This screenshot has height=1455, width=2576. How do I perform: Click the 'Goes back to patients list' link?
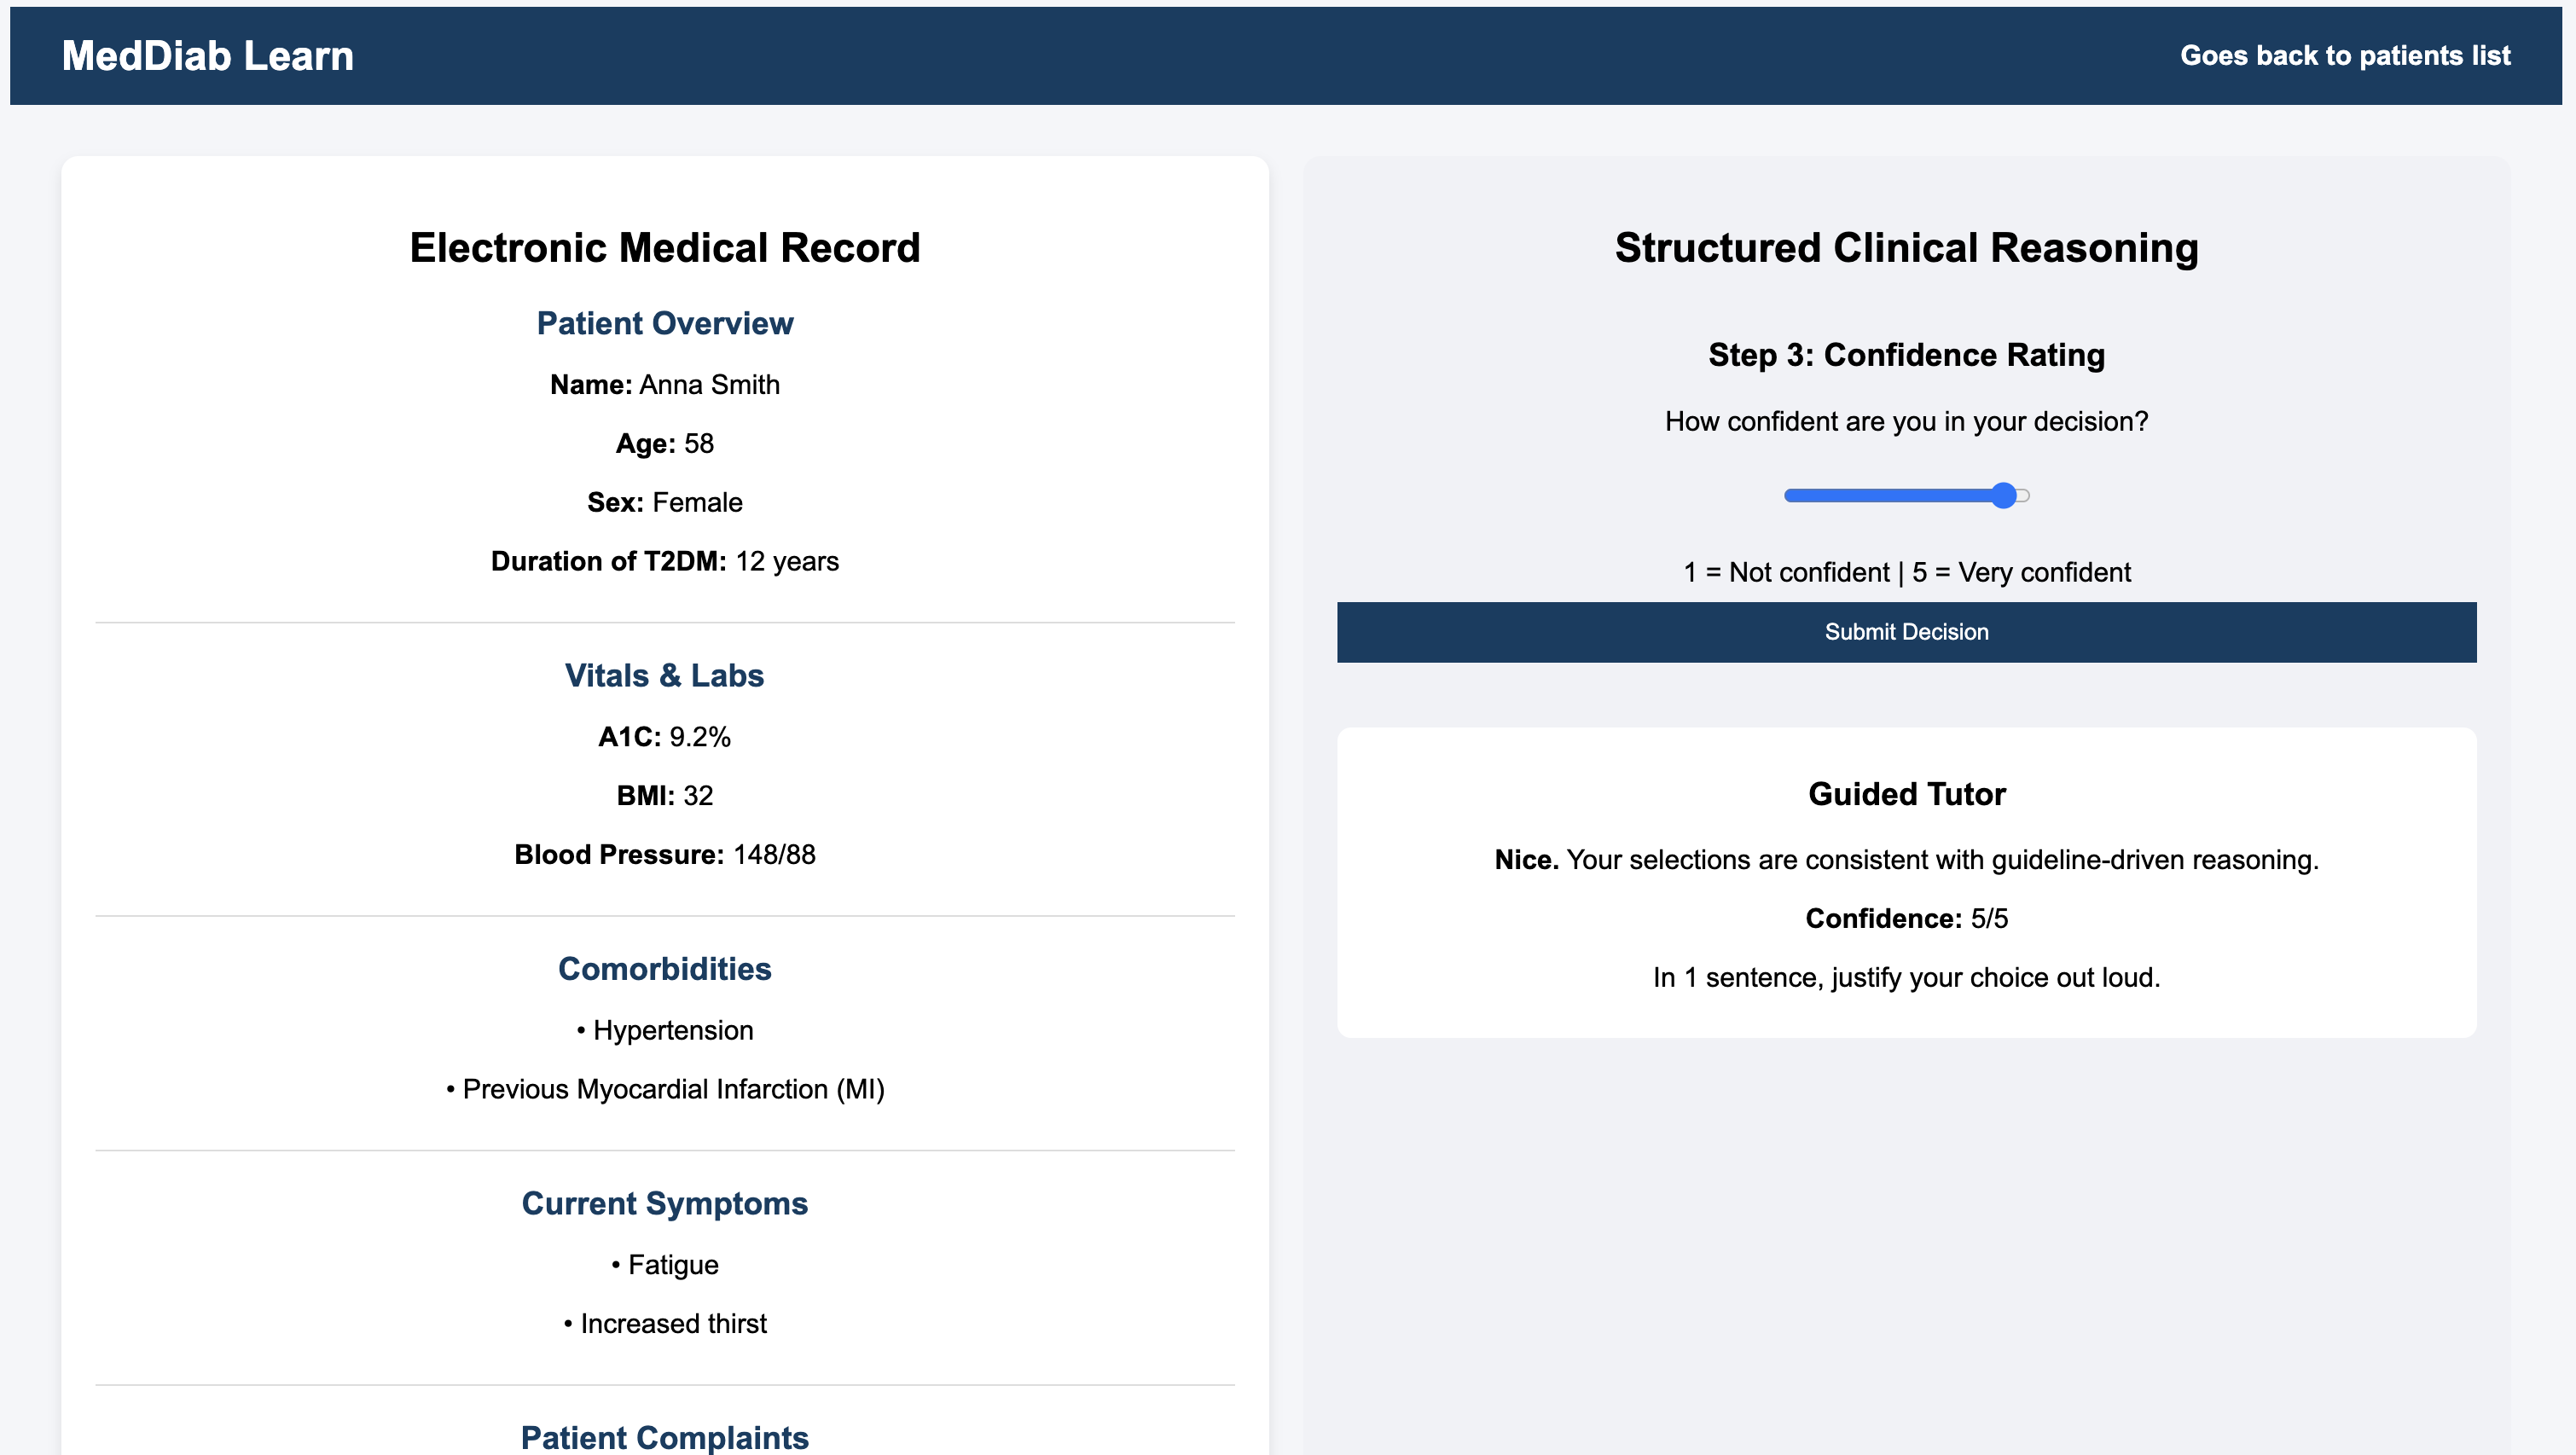click(2344, 56)
